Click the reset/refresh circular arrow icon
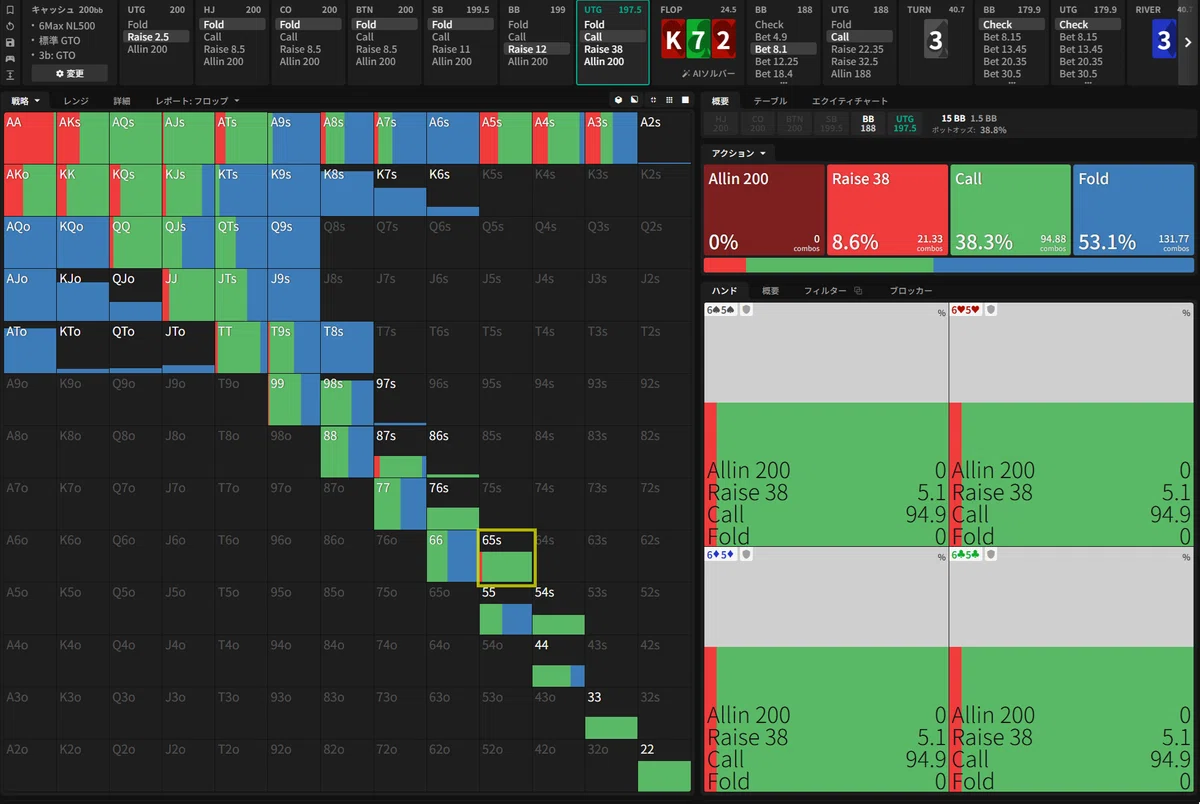The height and width of the screenshot is (804, 1200). click(x=9, y=26)
